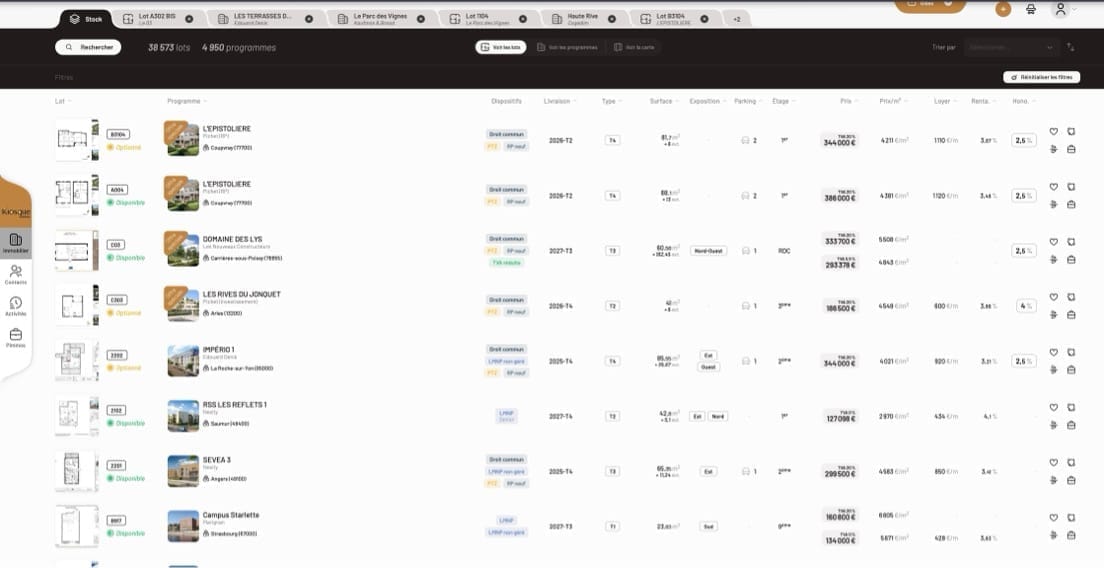
Task: Open briefcase section in left sidebar
Action: (15, 338)
